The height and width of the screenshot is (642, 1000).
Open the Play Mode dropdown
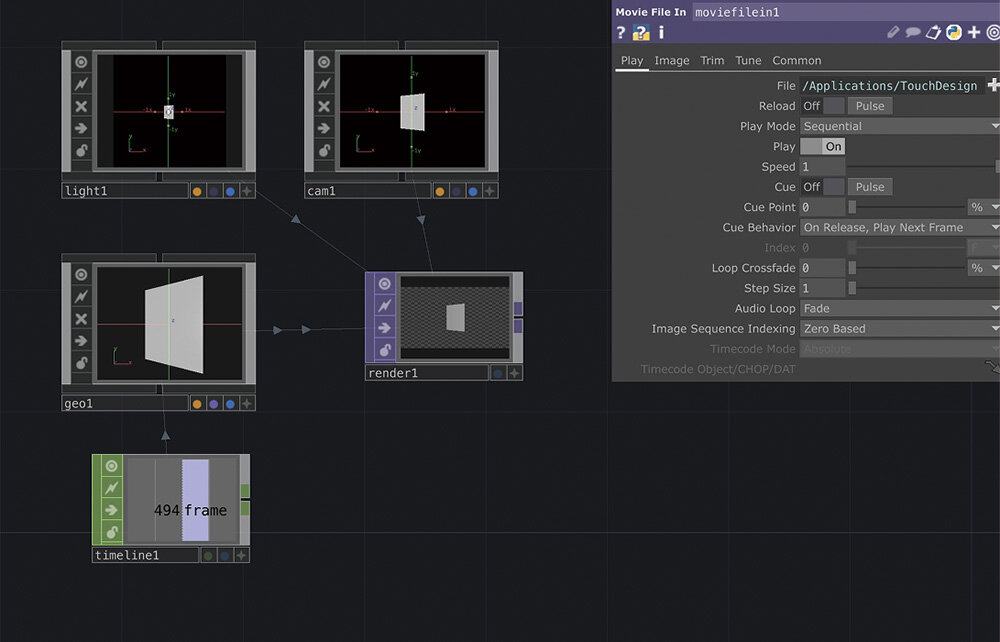tap(899, 126)
